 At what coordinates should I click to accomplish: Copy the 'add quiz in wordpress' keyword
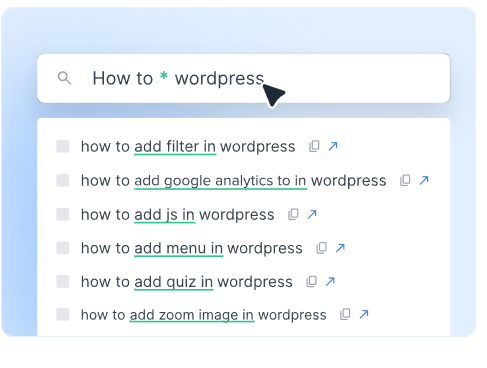(x=312, y=282)
